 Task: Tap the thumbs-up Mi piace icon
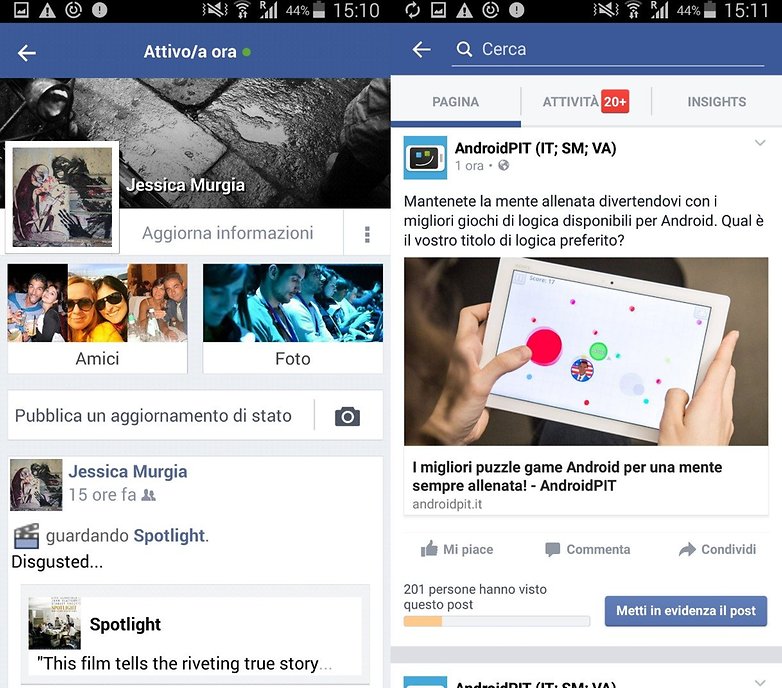pyautogui.click(x=429, y=548)
